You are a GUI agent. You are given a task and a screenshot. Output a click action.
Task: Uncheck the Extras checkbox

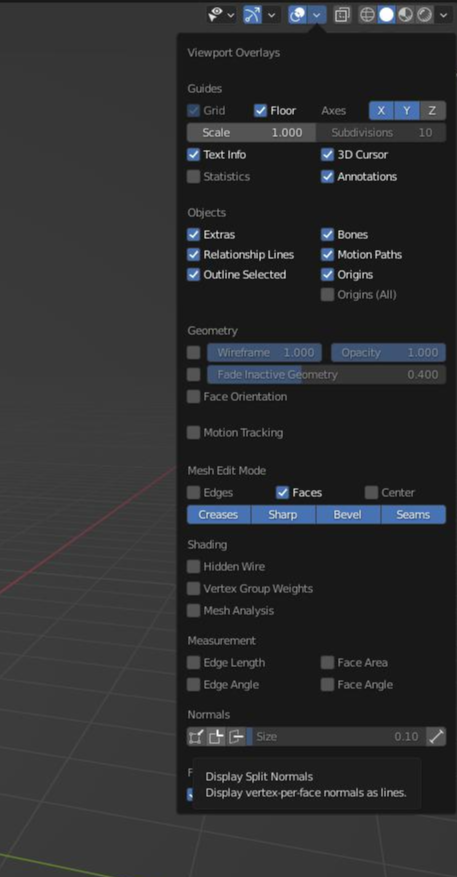194,234
